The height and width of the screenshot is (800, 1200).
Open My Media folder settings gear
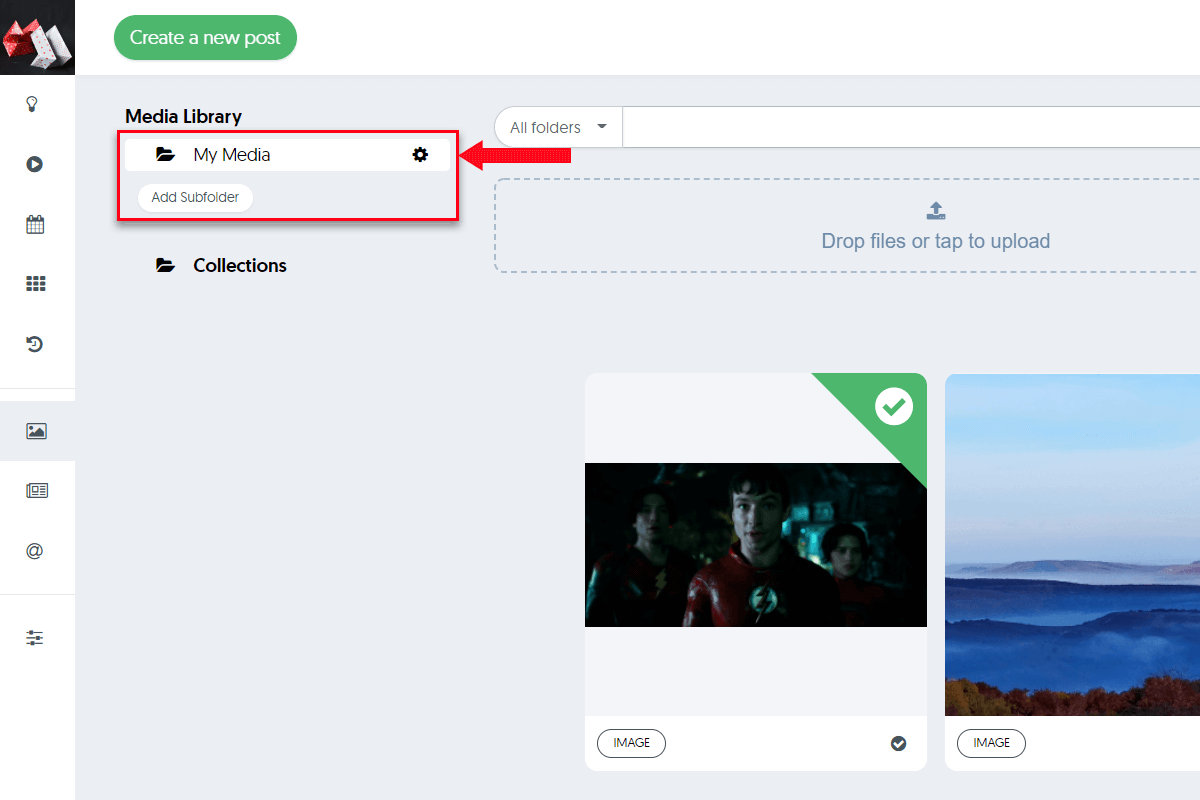[420, 154]
